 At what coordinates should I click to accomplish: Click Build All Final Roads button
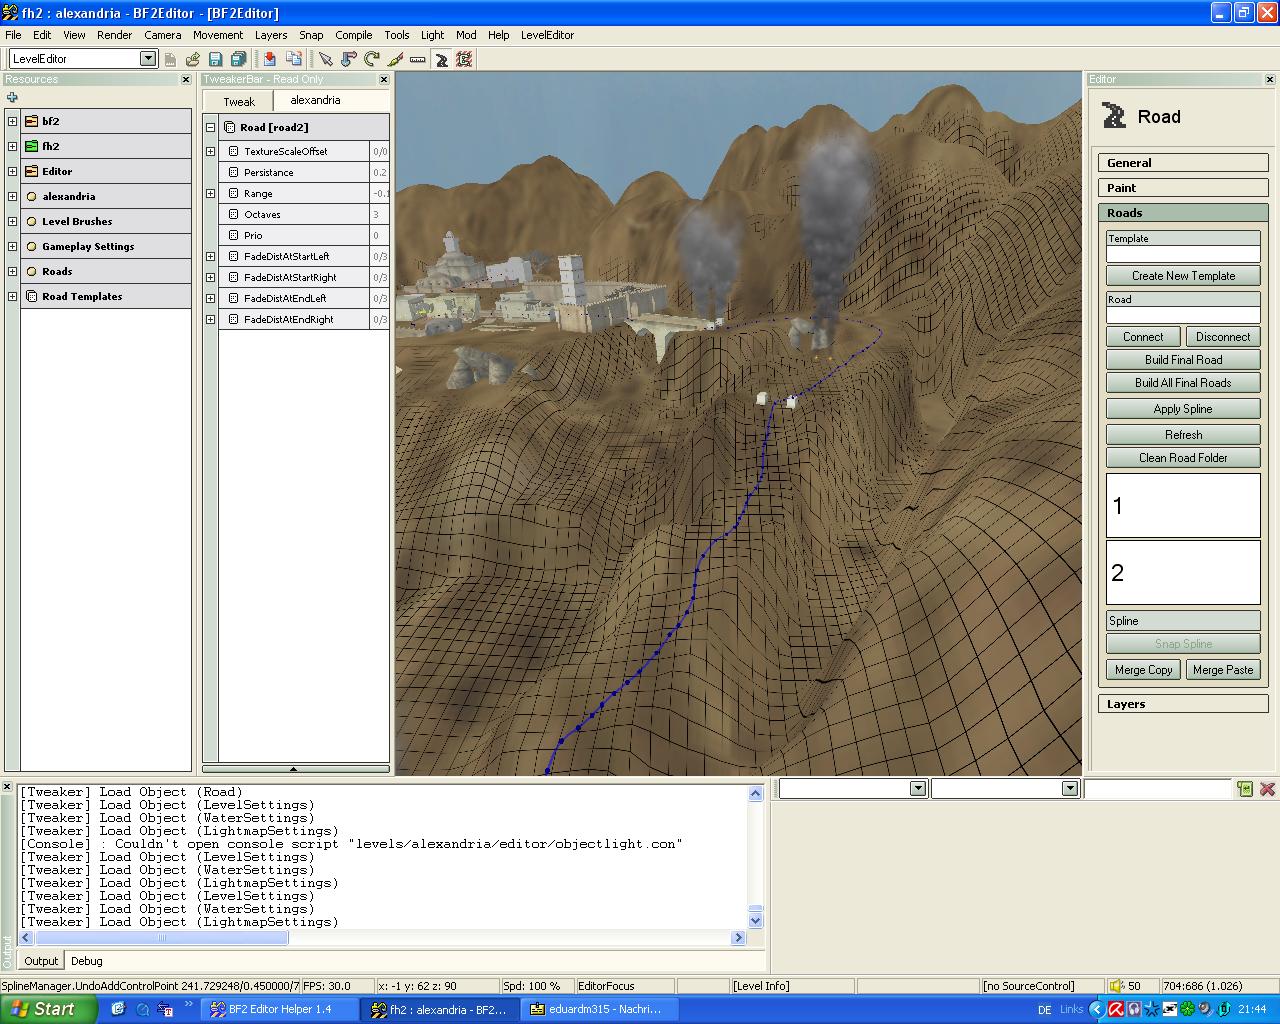click(x=1183, y=383)
